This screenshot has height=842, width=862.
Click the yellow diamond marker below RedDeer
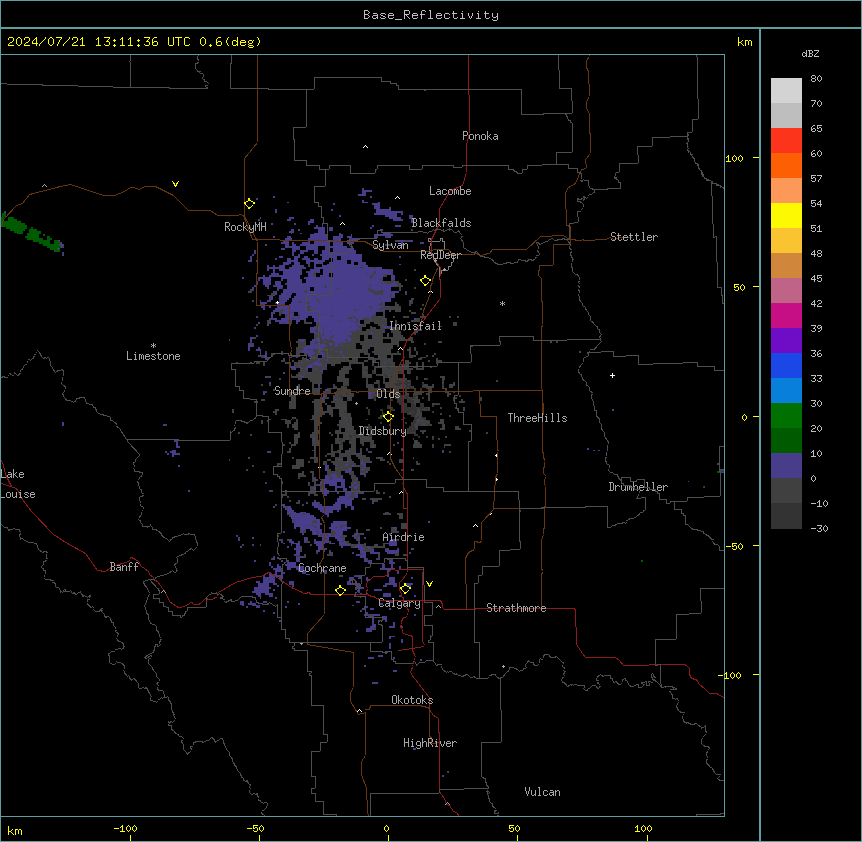[x=426, y=281]
